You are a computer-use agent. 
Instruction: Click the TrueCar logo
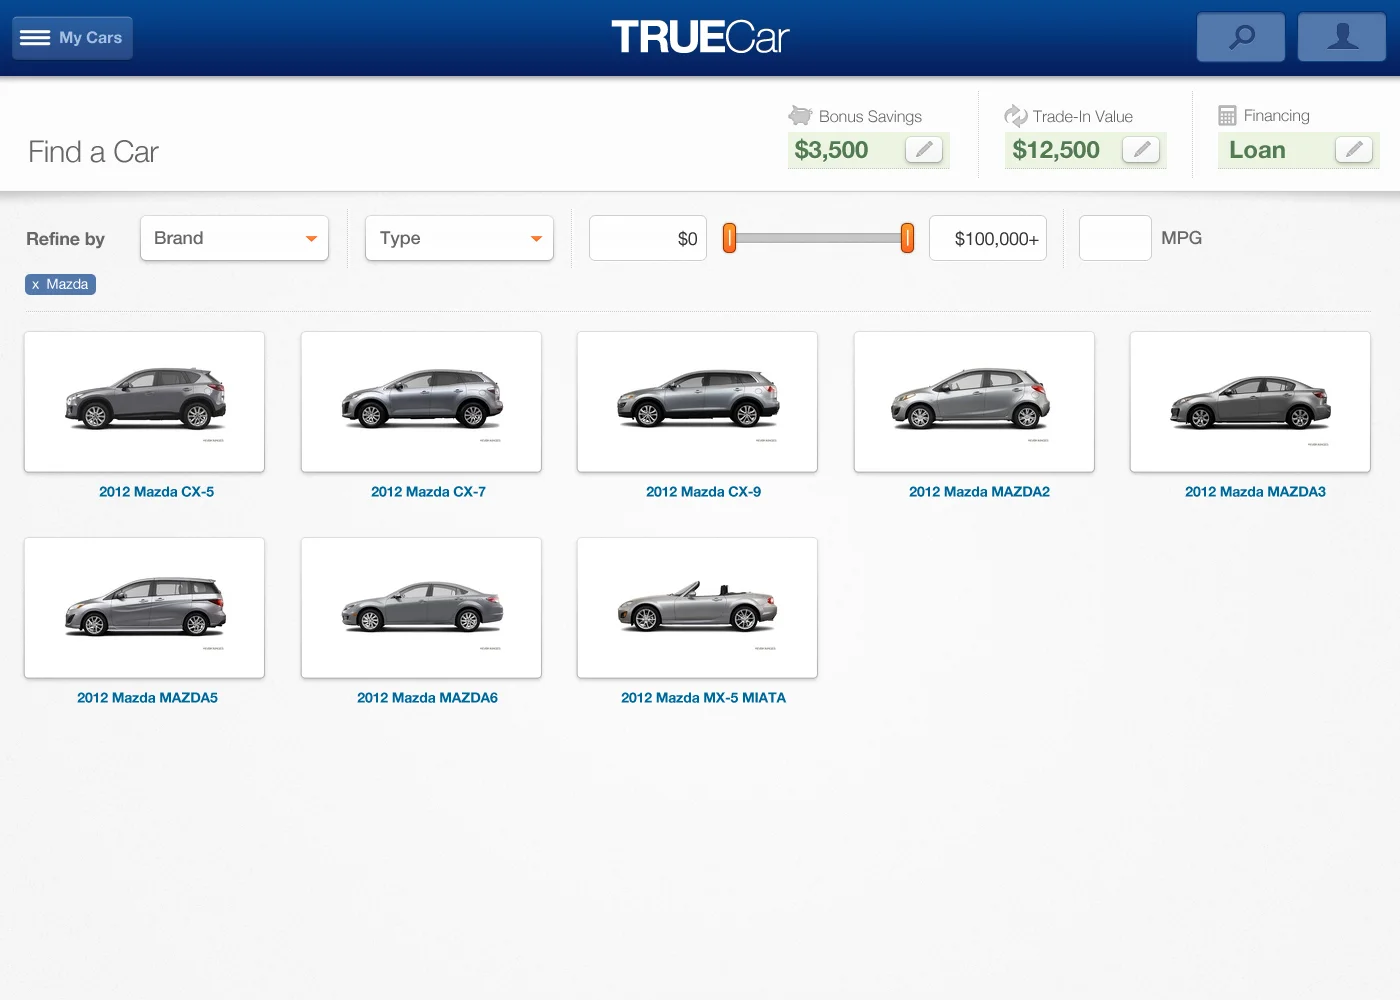point(700,38)
